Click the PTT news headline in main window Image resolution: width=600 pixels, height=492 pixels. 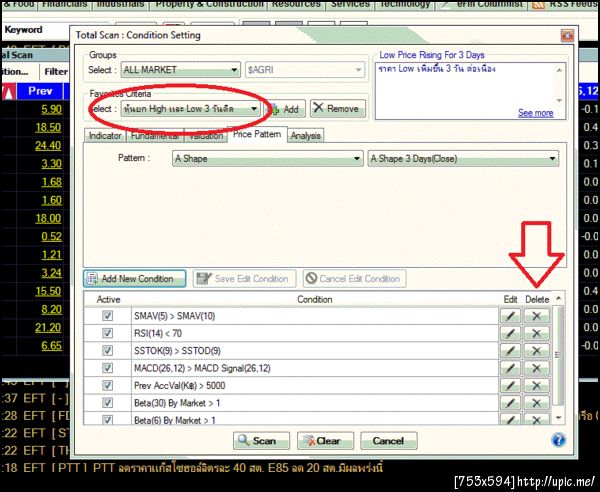237,468
